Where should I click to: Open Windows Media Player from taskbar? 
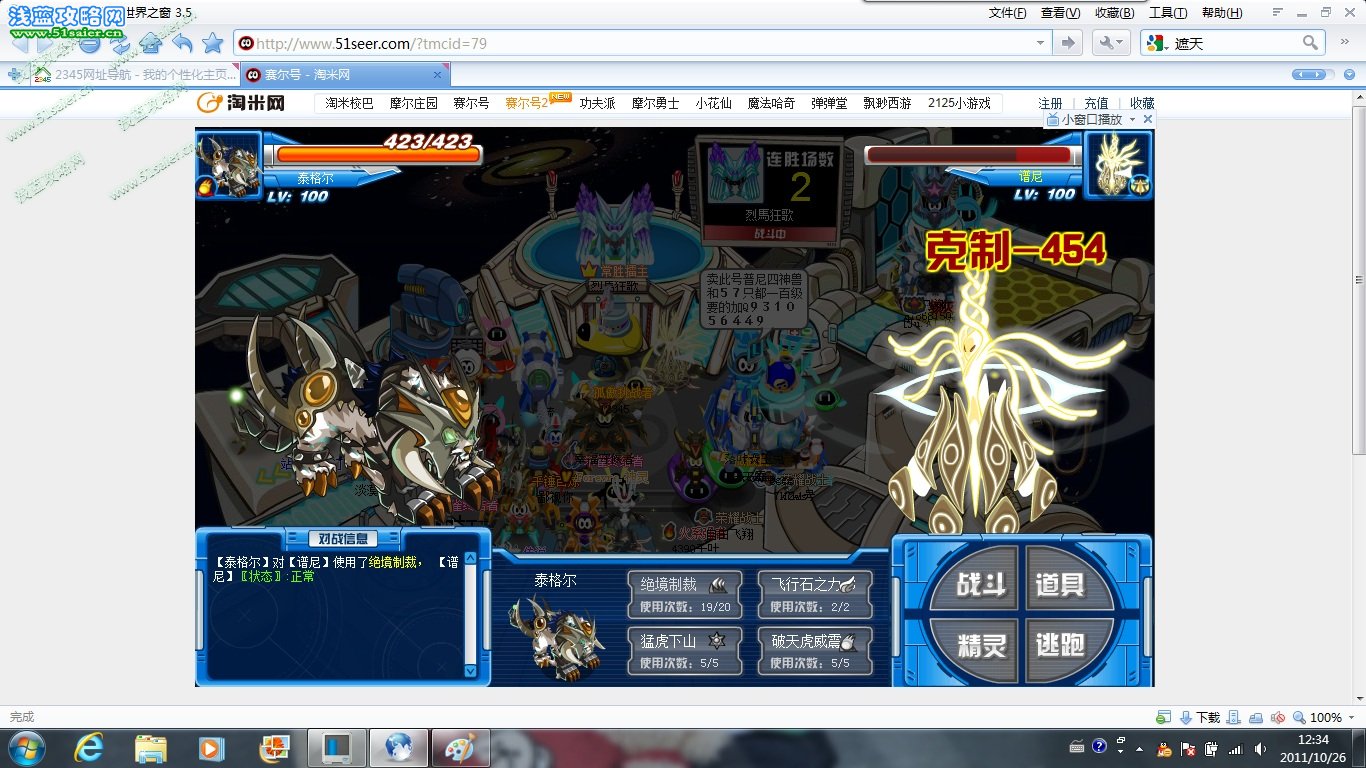coord(211,748)
